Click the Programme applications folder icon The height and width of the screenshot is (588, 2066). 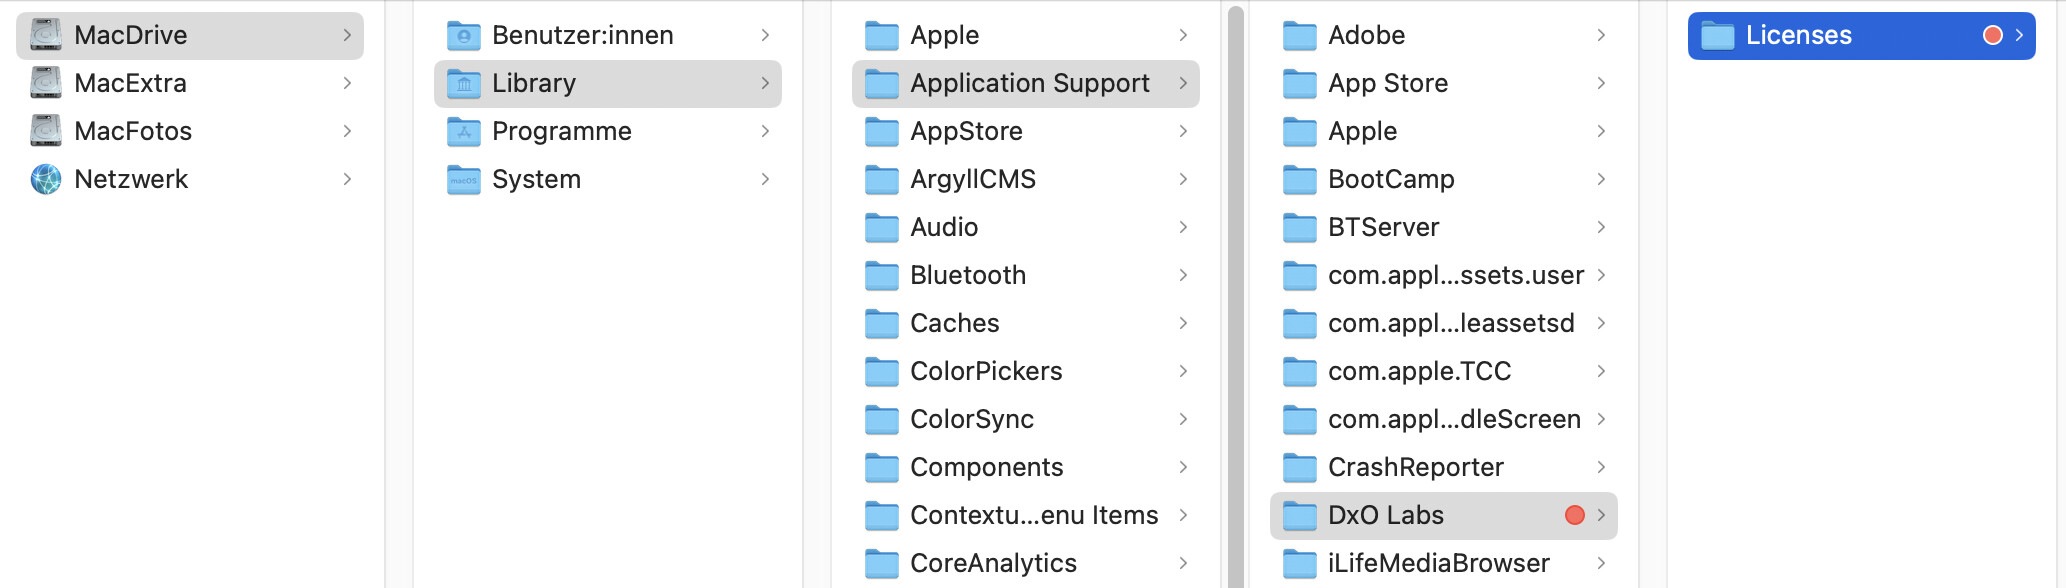464,131
